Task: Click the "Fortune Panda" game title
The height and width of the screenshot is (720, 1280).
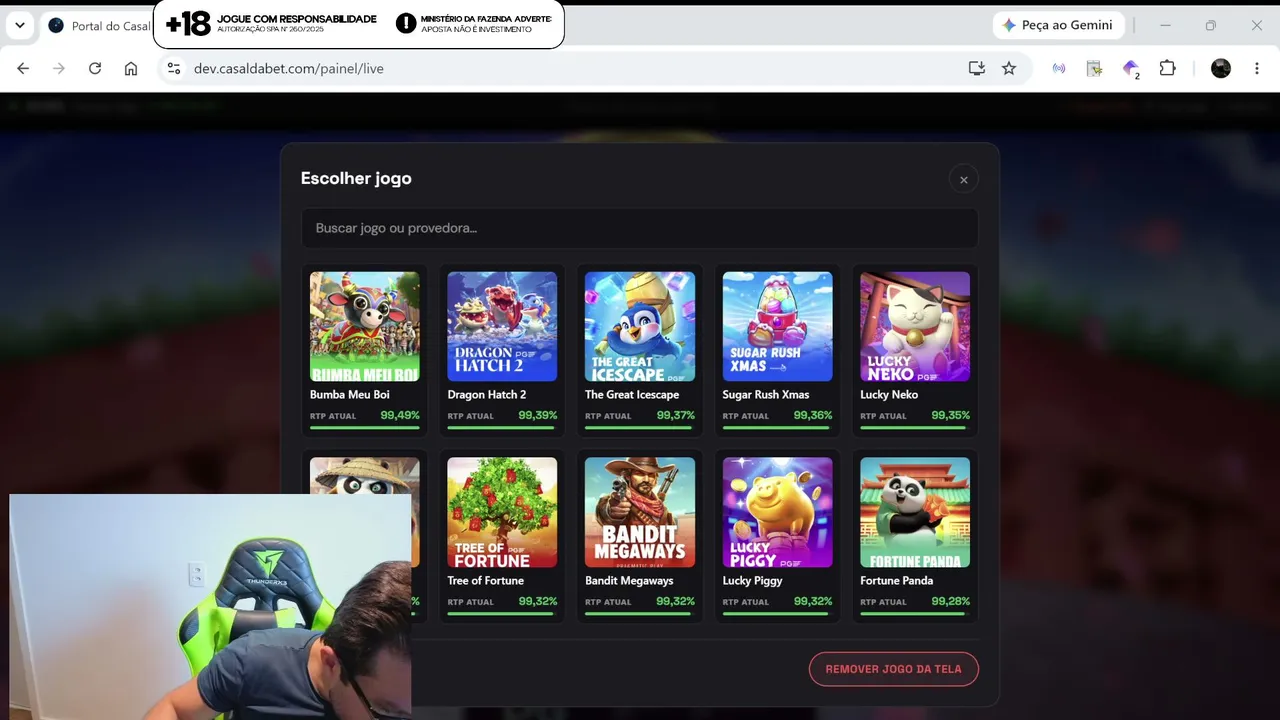Action: tap(896, 581)
